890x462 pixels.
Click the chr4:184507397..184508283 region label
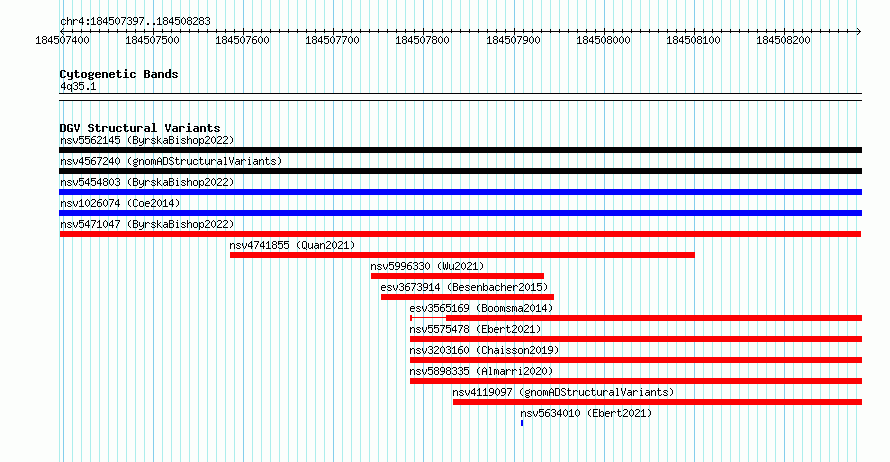pos(135,22)
